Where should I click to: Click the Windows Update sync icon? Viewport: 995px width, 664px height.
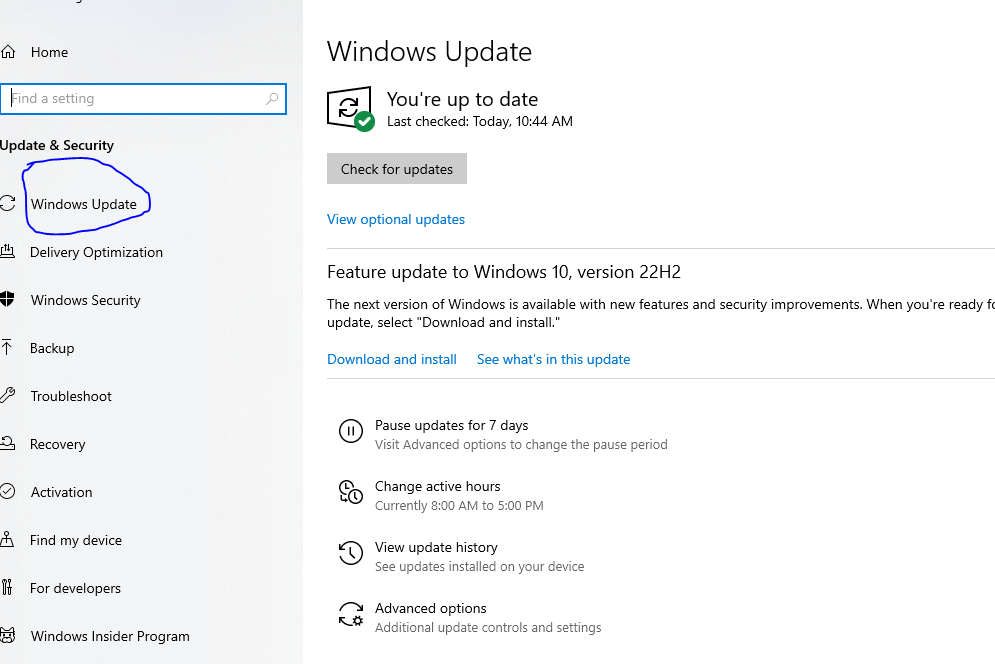point(8,204)
